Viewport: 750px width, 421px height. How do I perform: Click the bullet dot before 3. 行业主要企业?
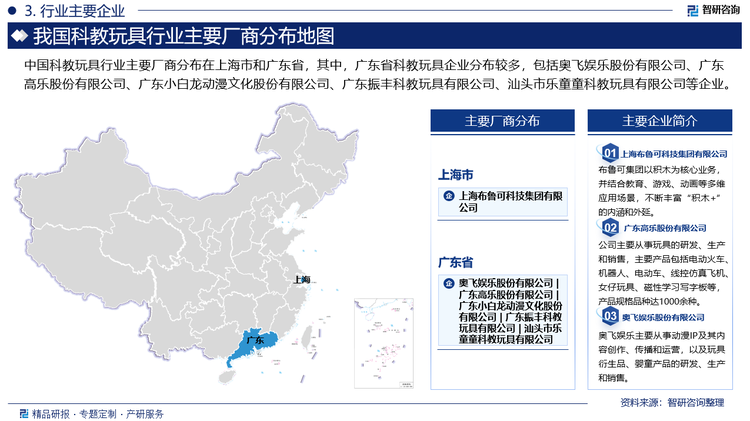pyautogui.click(x=12, y=10)
